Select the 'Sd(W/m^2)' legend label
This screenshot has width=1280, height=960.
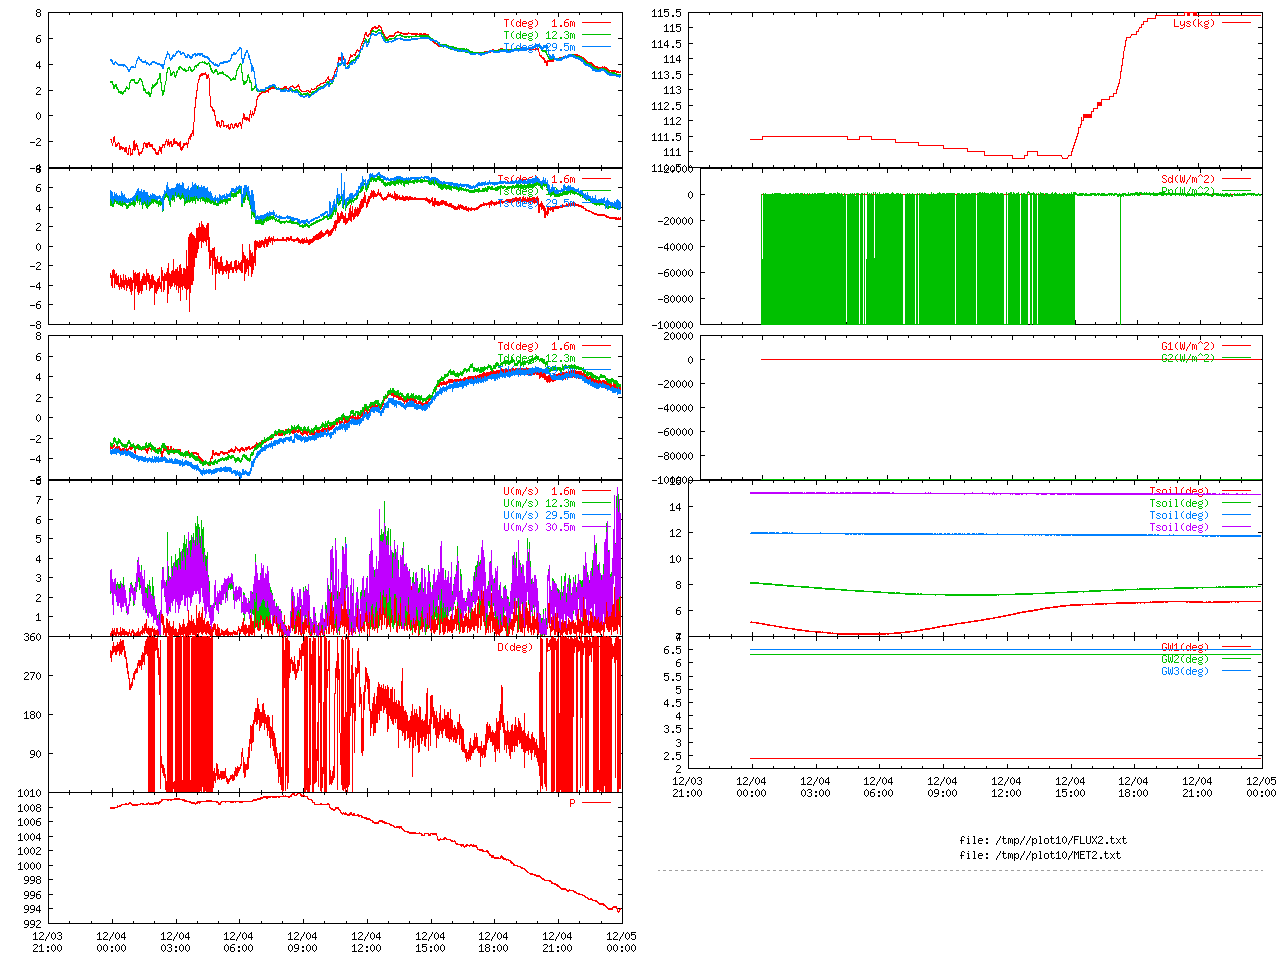(1188, 180)
